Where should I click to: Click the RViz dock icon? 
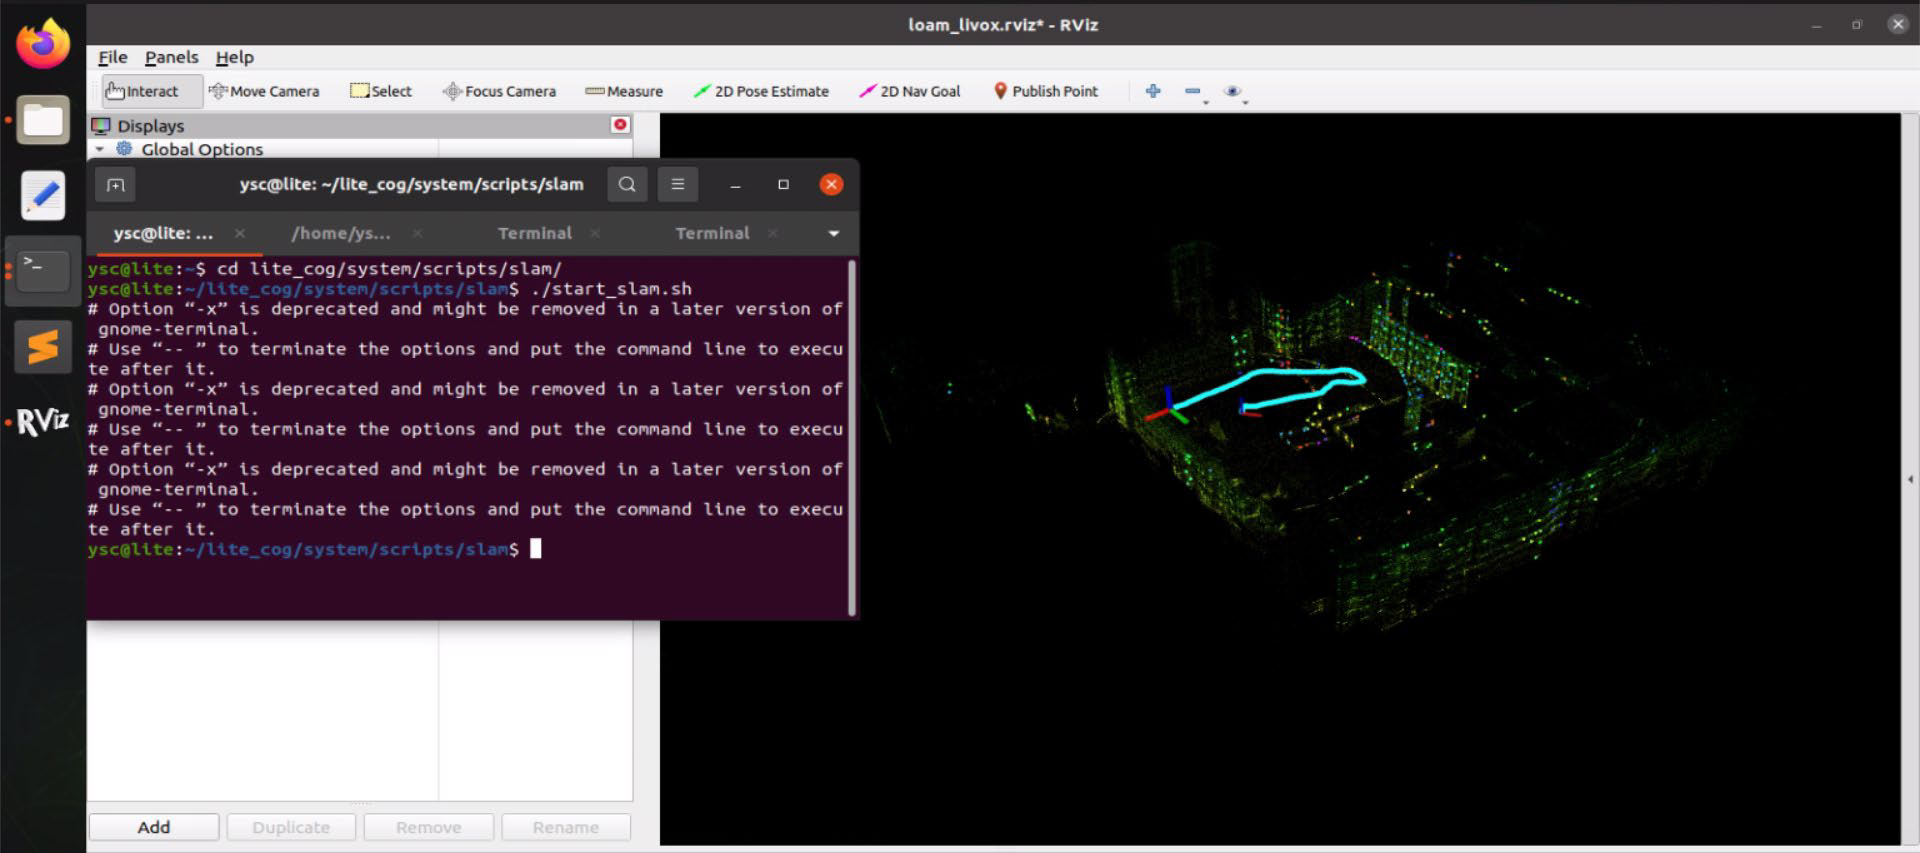point(43,422)
